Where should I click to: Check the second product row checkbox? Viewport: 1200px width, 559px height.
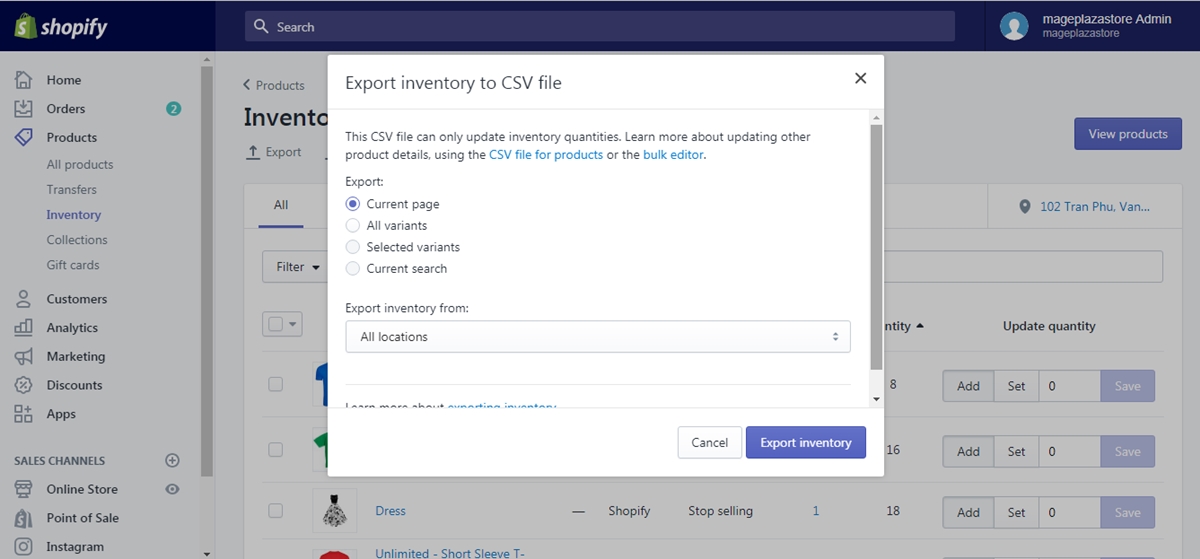(276, 450)
